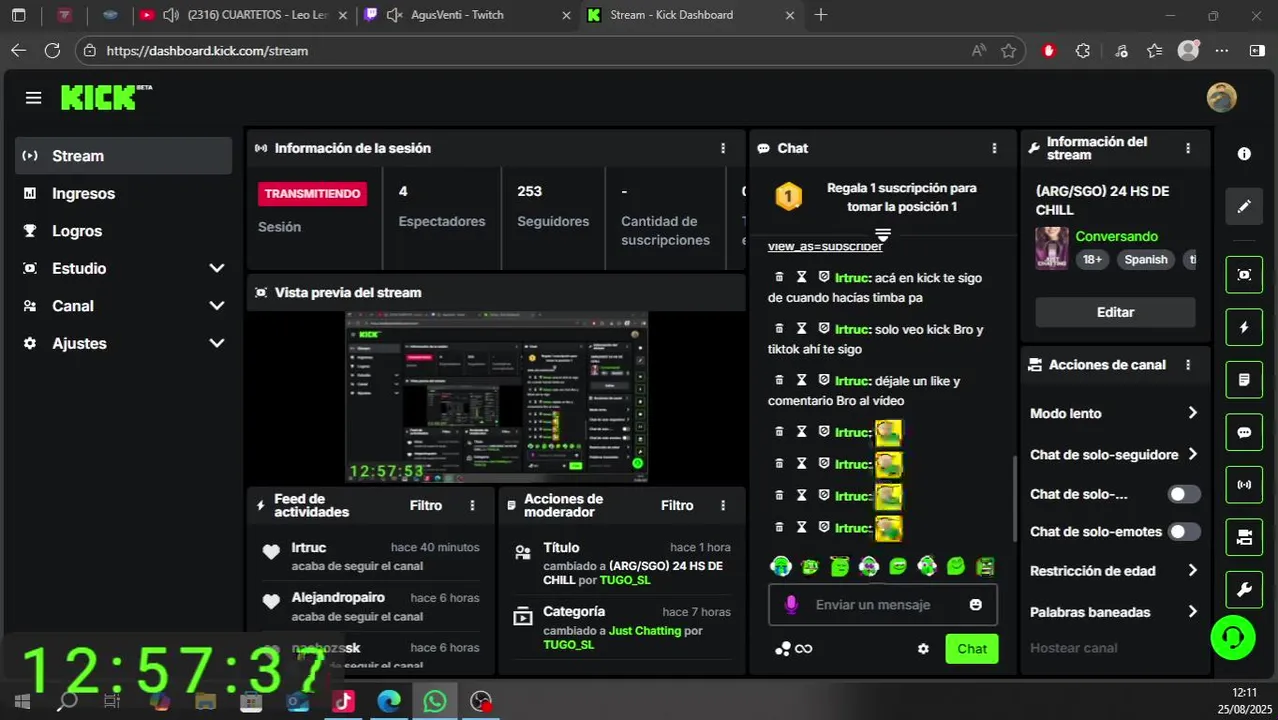Viewport: 1278px width, 720px height.
Task: Click the collapse lines icon under the gift banner
Action: pyautogui.click(x=882, y=235)
